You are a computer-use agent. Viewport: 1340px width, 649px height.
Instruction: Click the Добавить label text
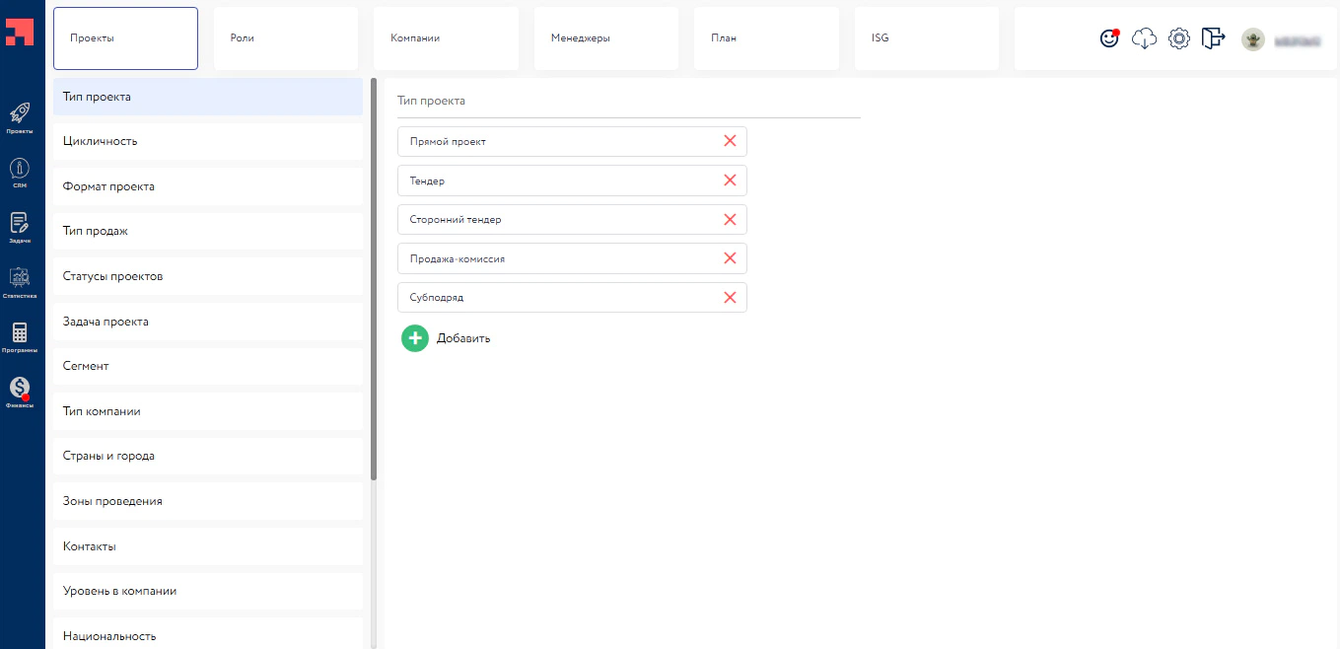(463, 339)
